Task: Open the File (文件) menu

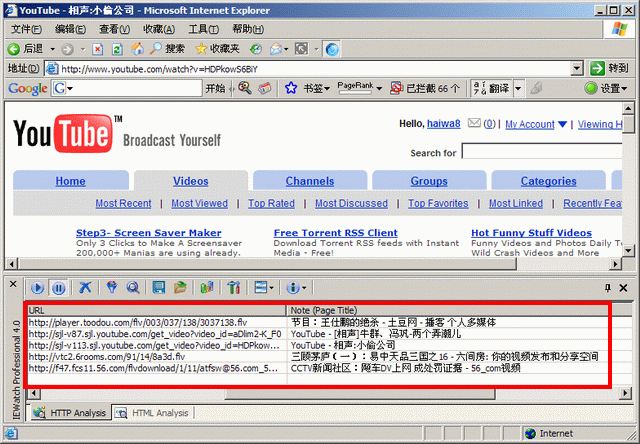Action: pos(26,29)
